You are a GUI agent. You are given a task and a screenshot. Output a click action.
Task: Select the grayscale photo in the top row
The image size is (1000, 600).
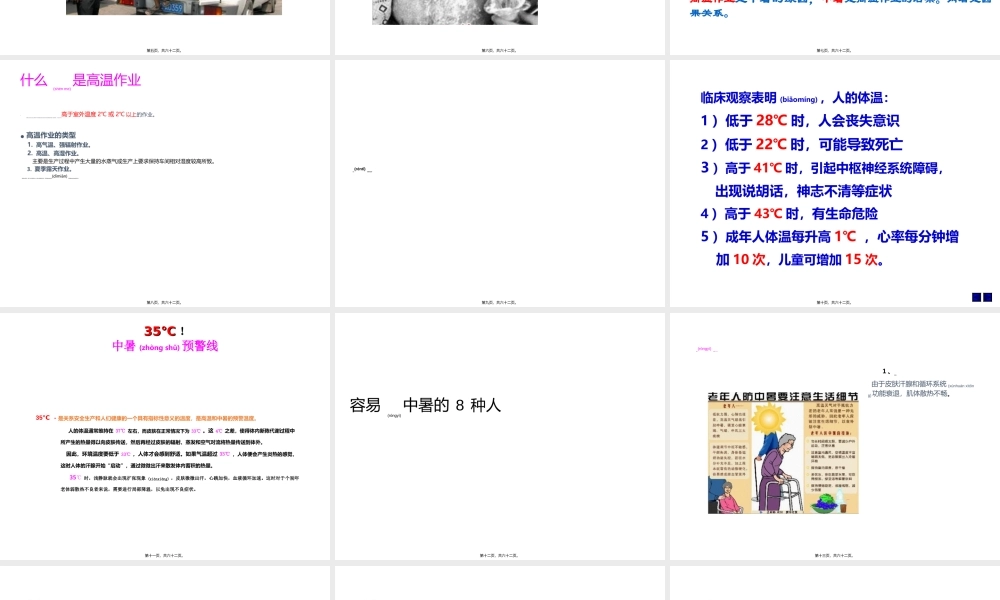455,11
